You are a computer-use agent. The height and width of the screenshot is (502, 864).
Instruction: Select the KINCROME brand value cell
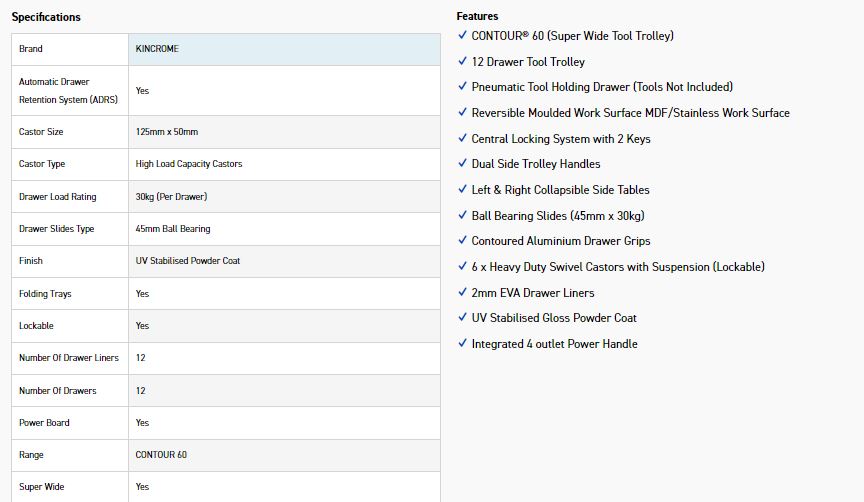tap(284, 49)
